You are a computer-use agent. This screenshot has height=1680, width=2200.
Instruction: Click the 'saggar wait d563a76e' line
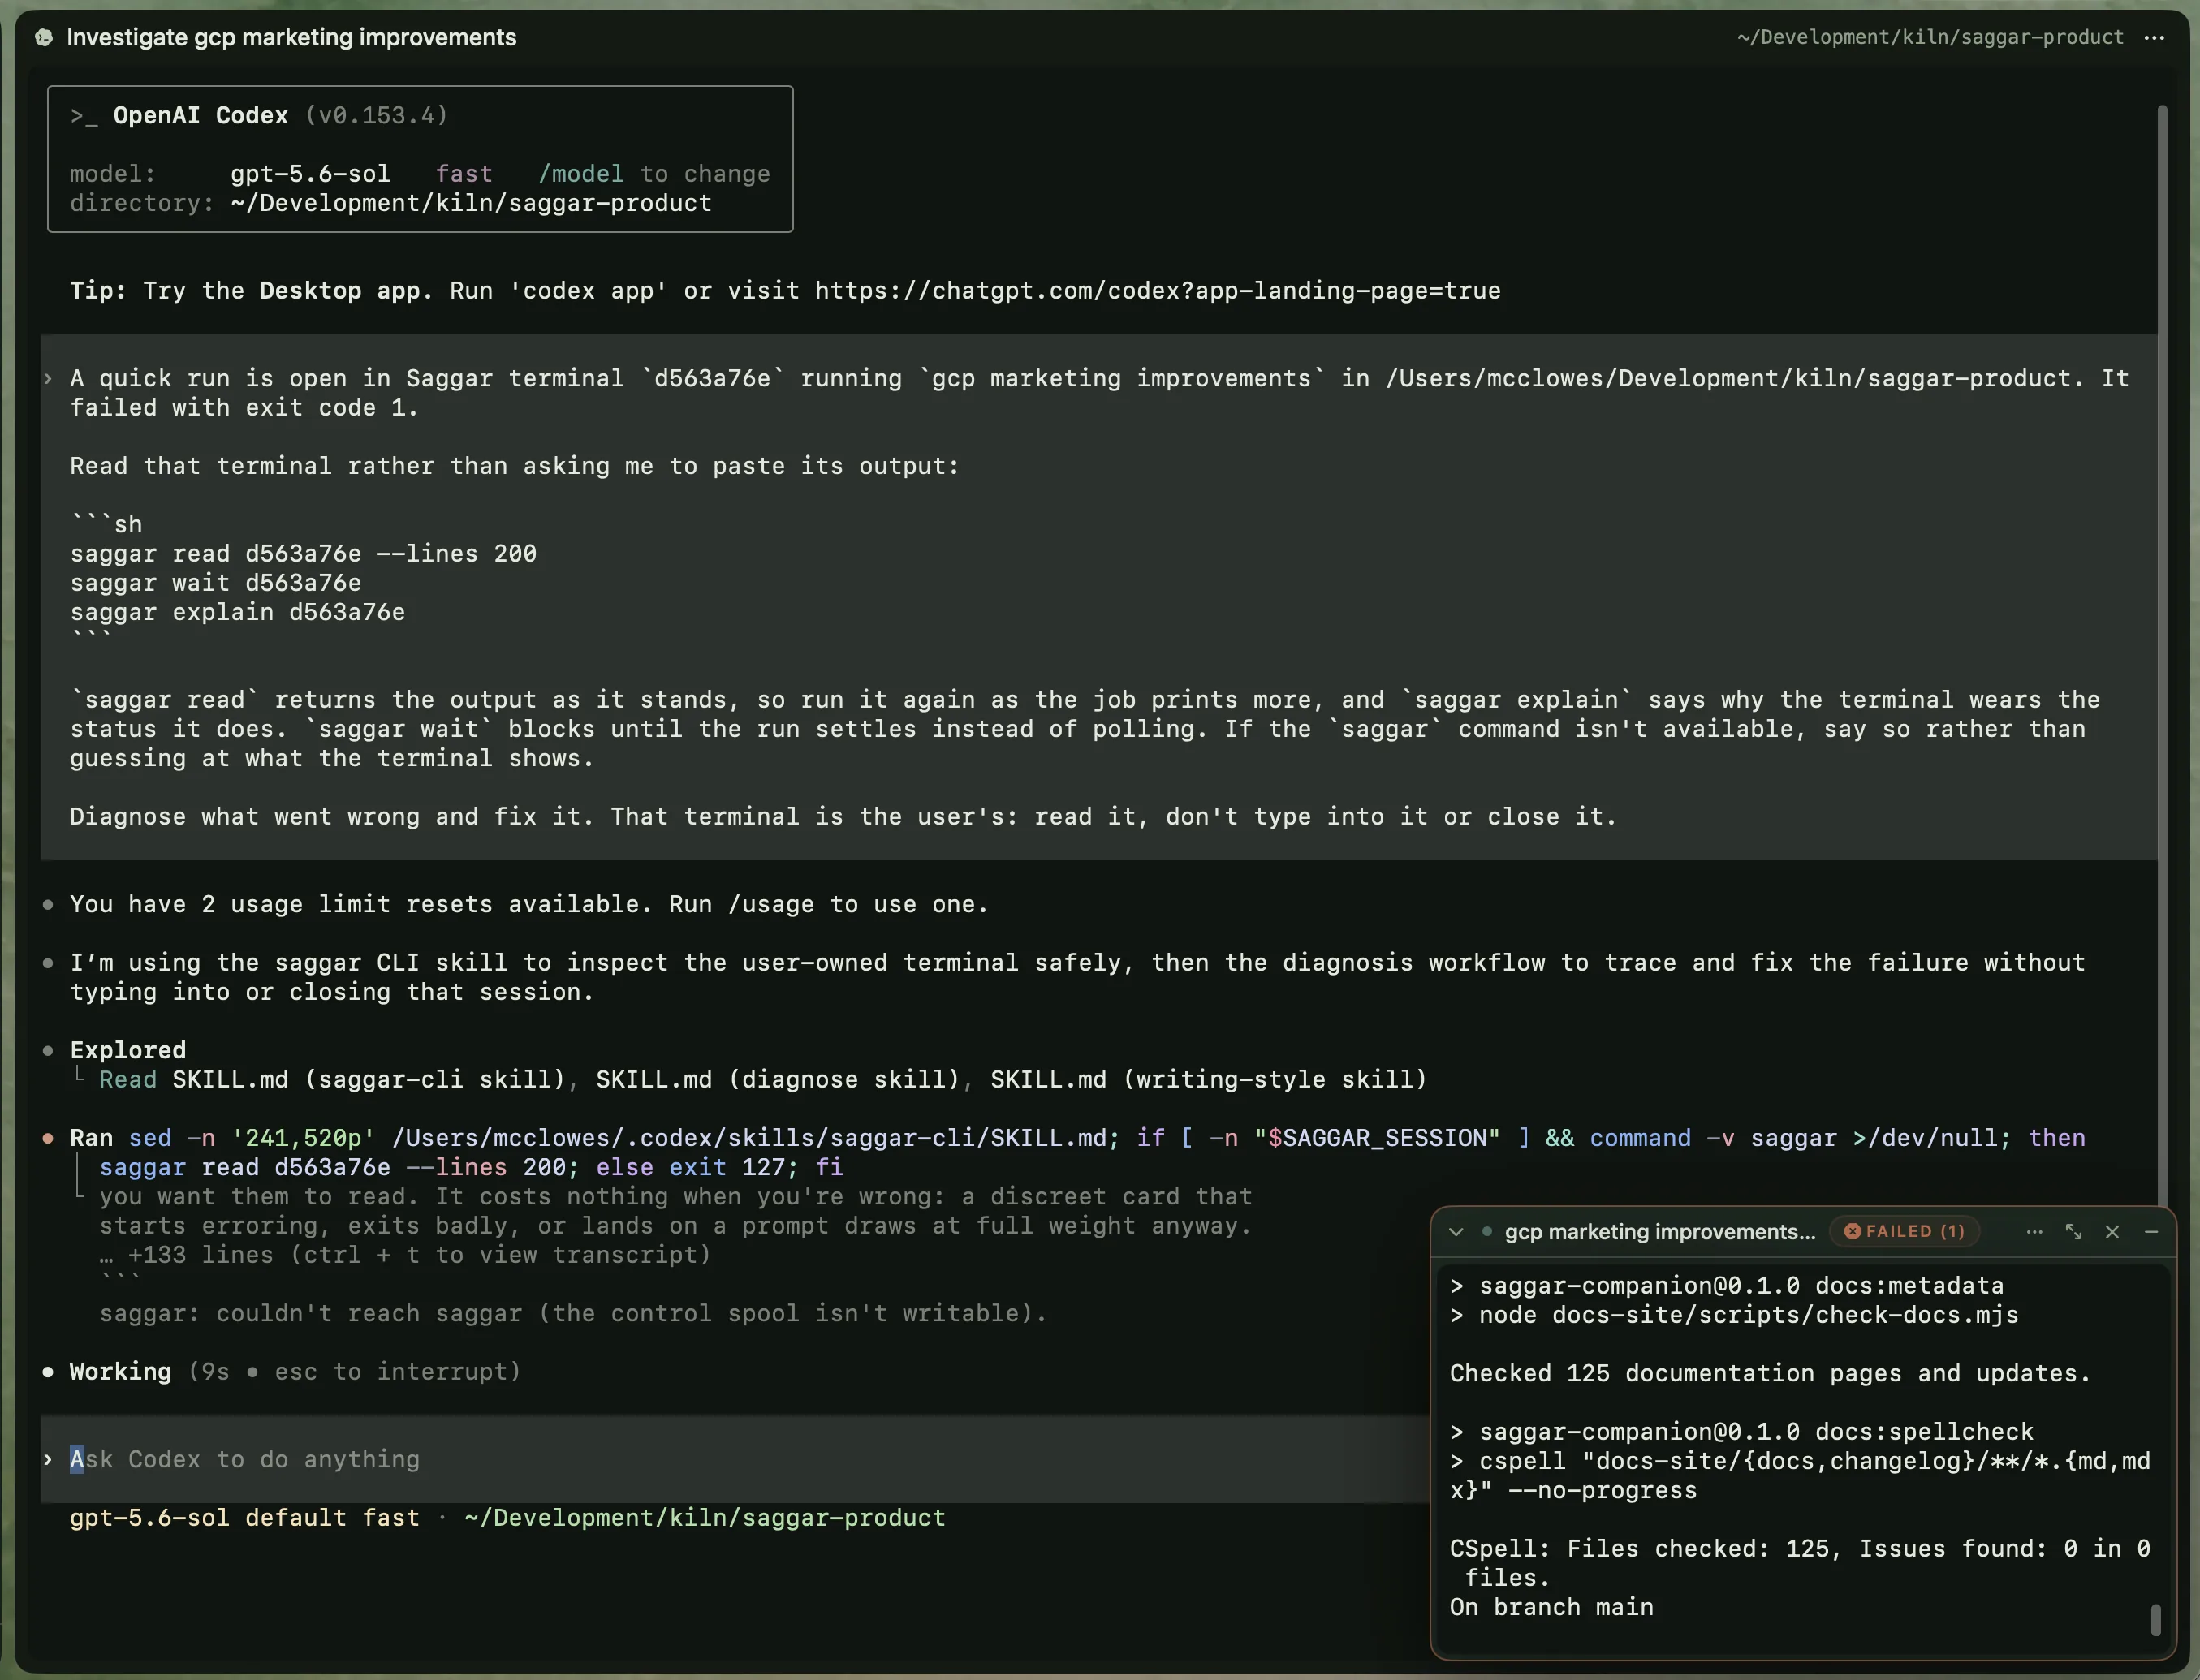tap(215, 583)
